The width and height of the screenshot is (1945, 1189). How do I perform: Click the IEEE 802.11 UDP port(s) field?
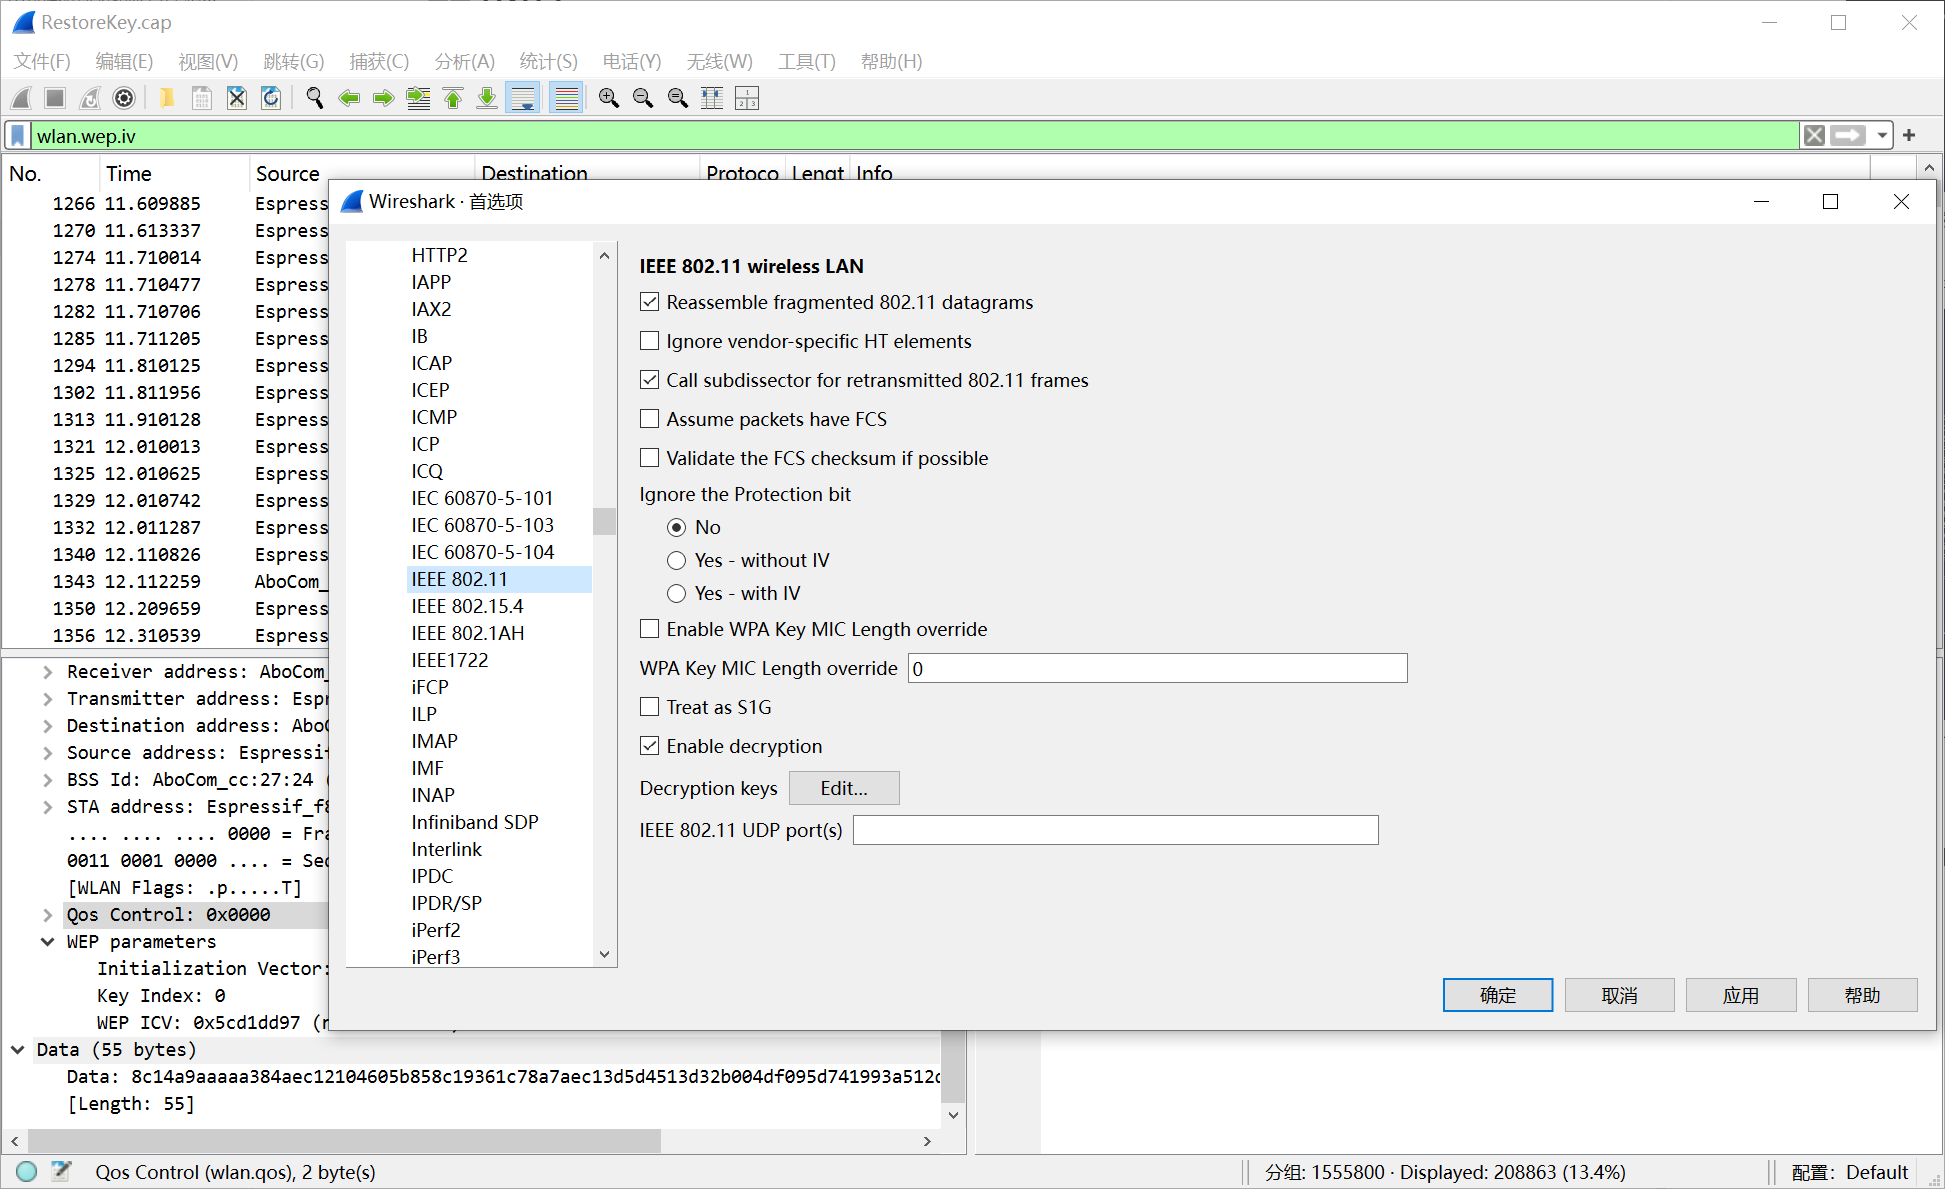coord(1115,830)
